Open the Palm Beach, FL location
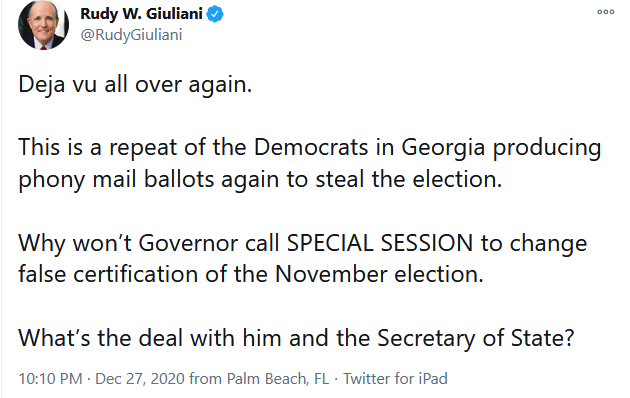630x398 pixels. (x=278, y=379)
